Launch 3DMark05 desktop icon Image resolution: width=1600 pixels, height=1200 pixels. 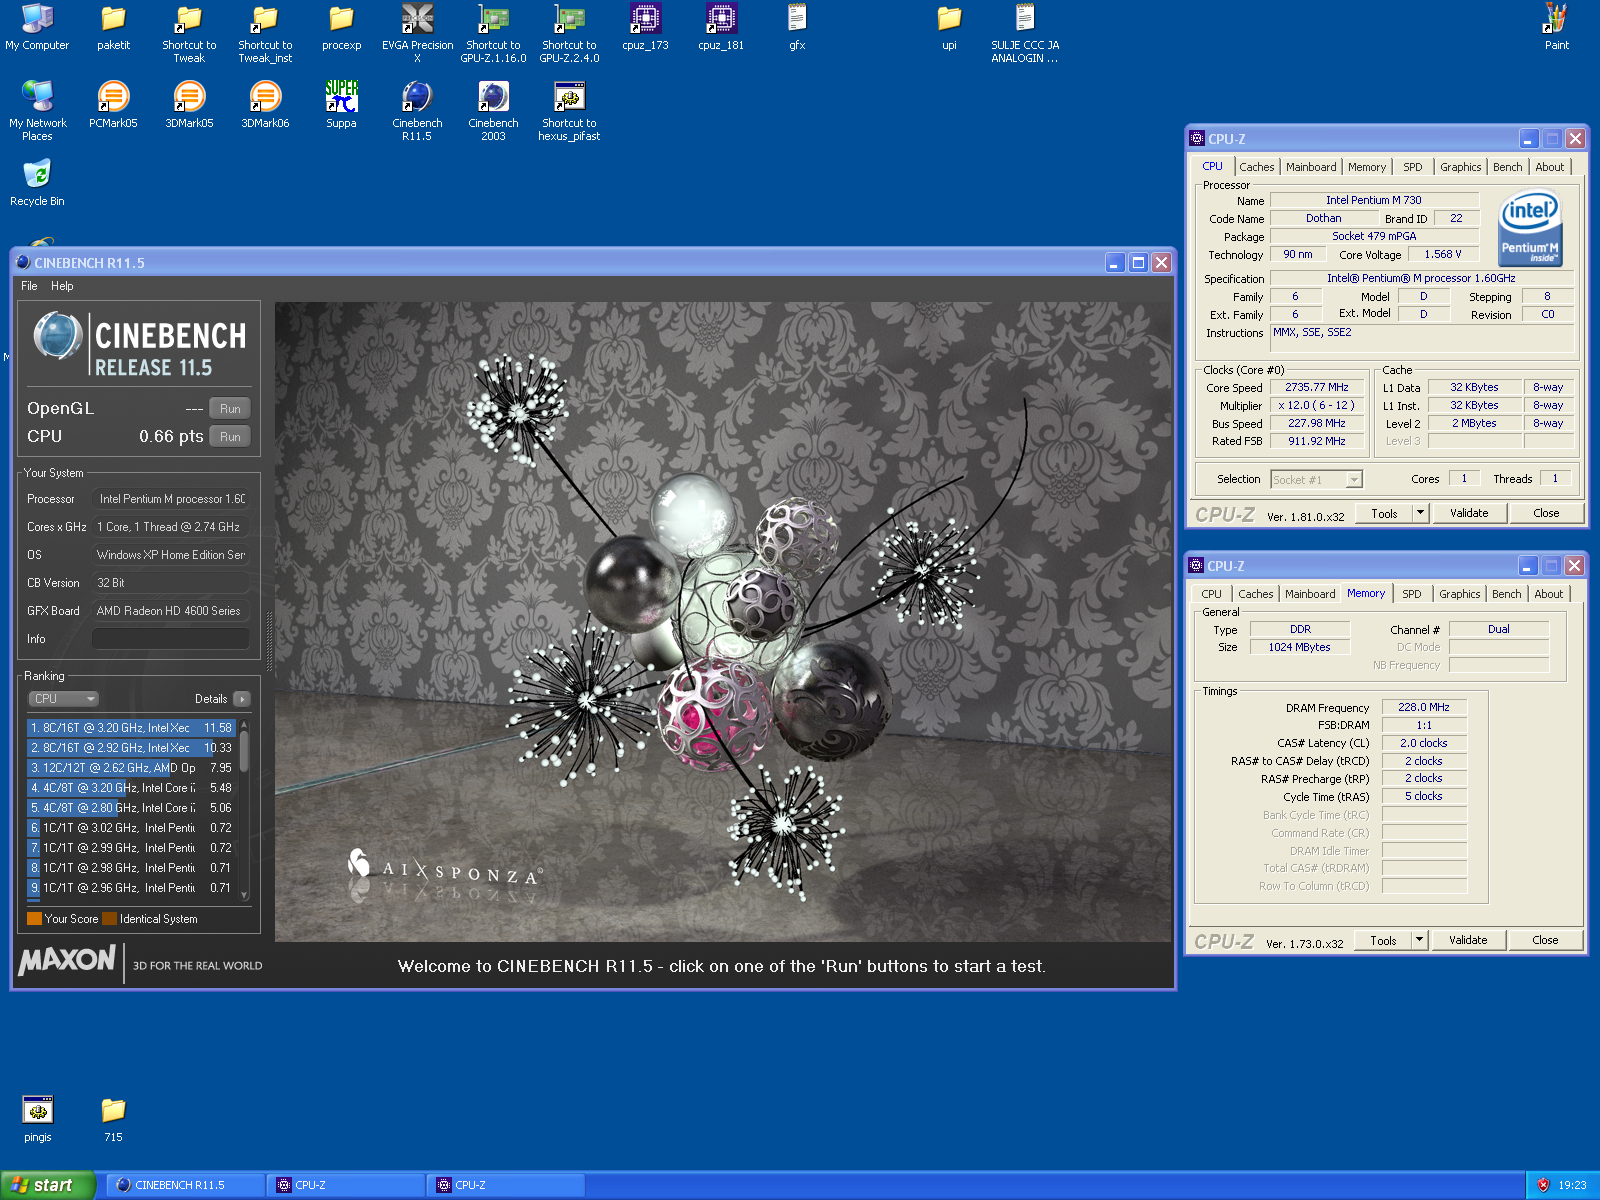coord(189,104)
